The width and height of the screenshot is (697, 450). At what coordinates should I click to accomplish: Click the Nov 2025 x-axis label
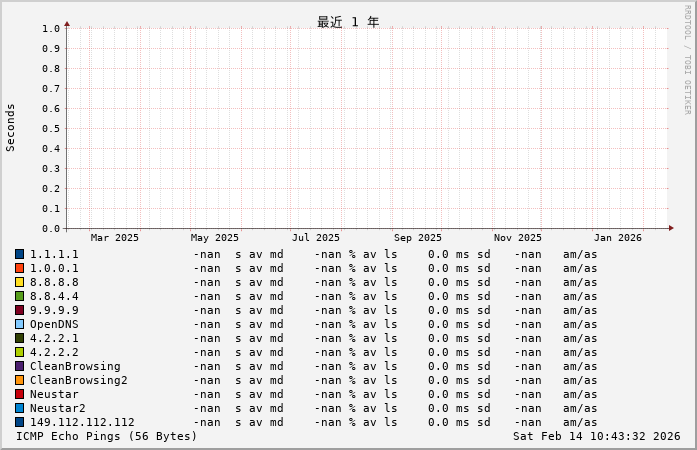coord(518,238)
